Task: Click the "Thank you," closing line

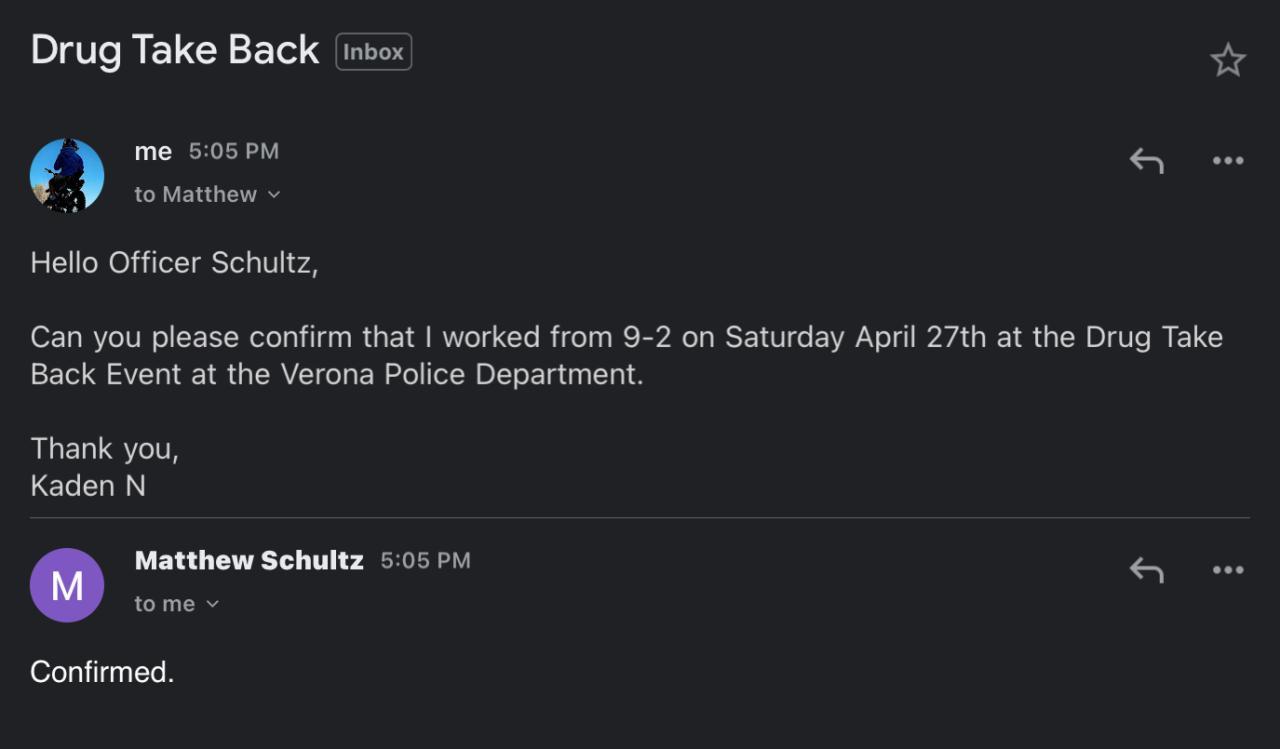Action: tap(104, 449)
